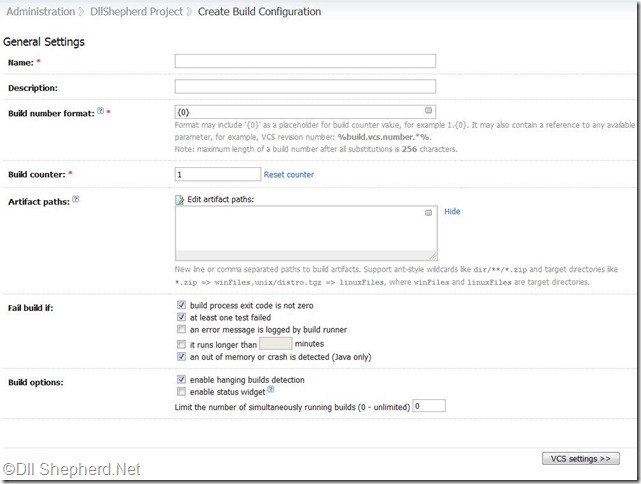Image resolution: width=641 pixels, height=484 pixels.
Task: Click the Name input field
Action: click(305, 61)
